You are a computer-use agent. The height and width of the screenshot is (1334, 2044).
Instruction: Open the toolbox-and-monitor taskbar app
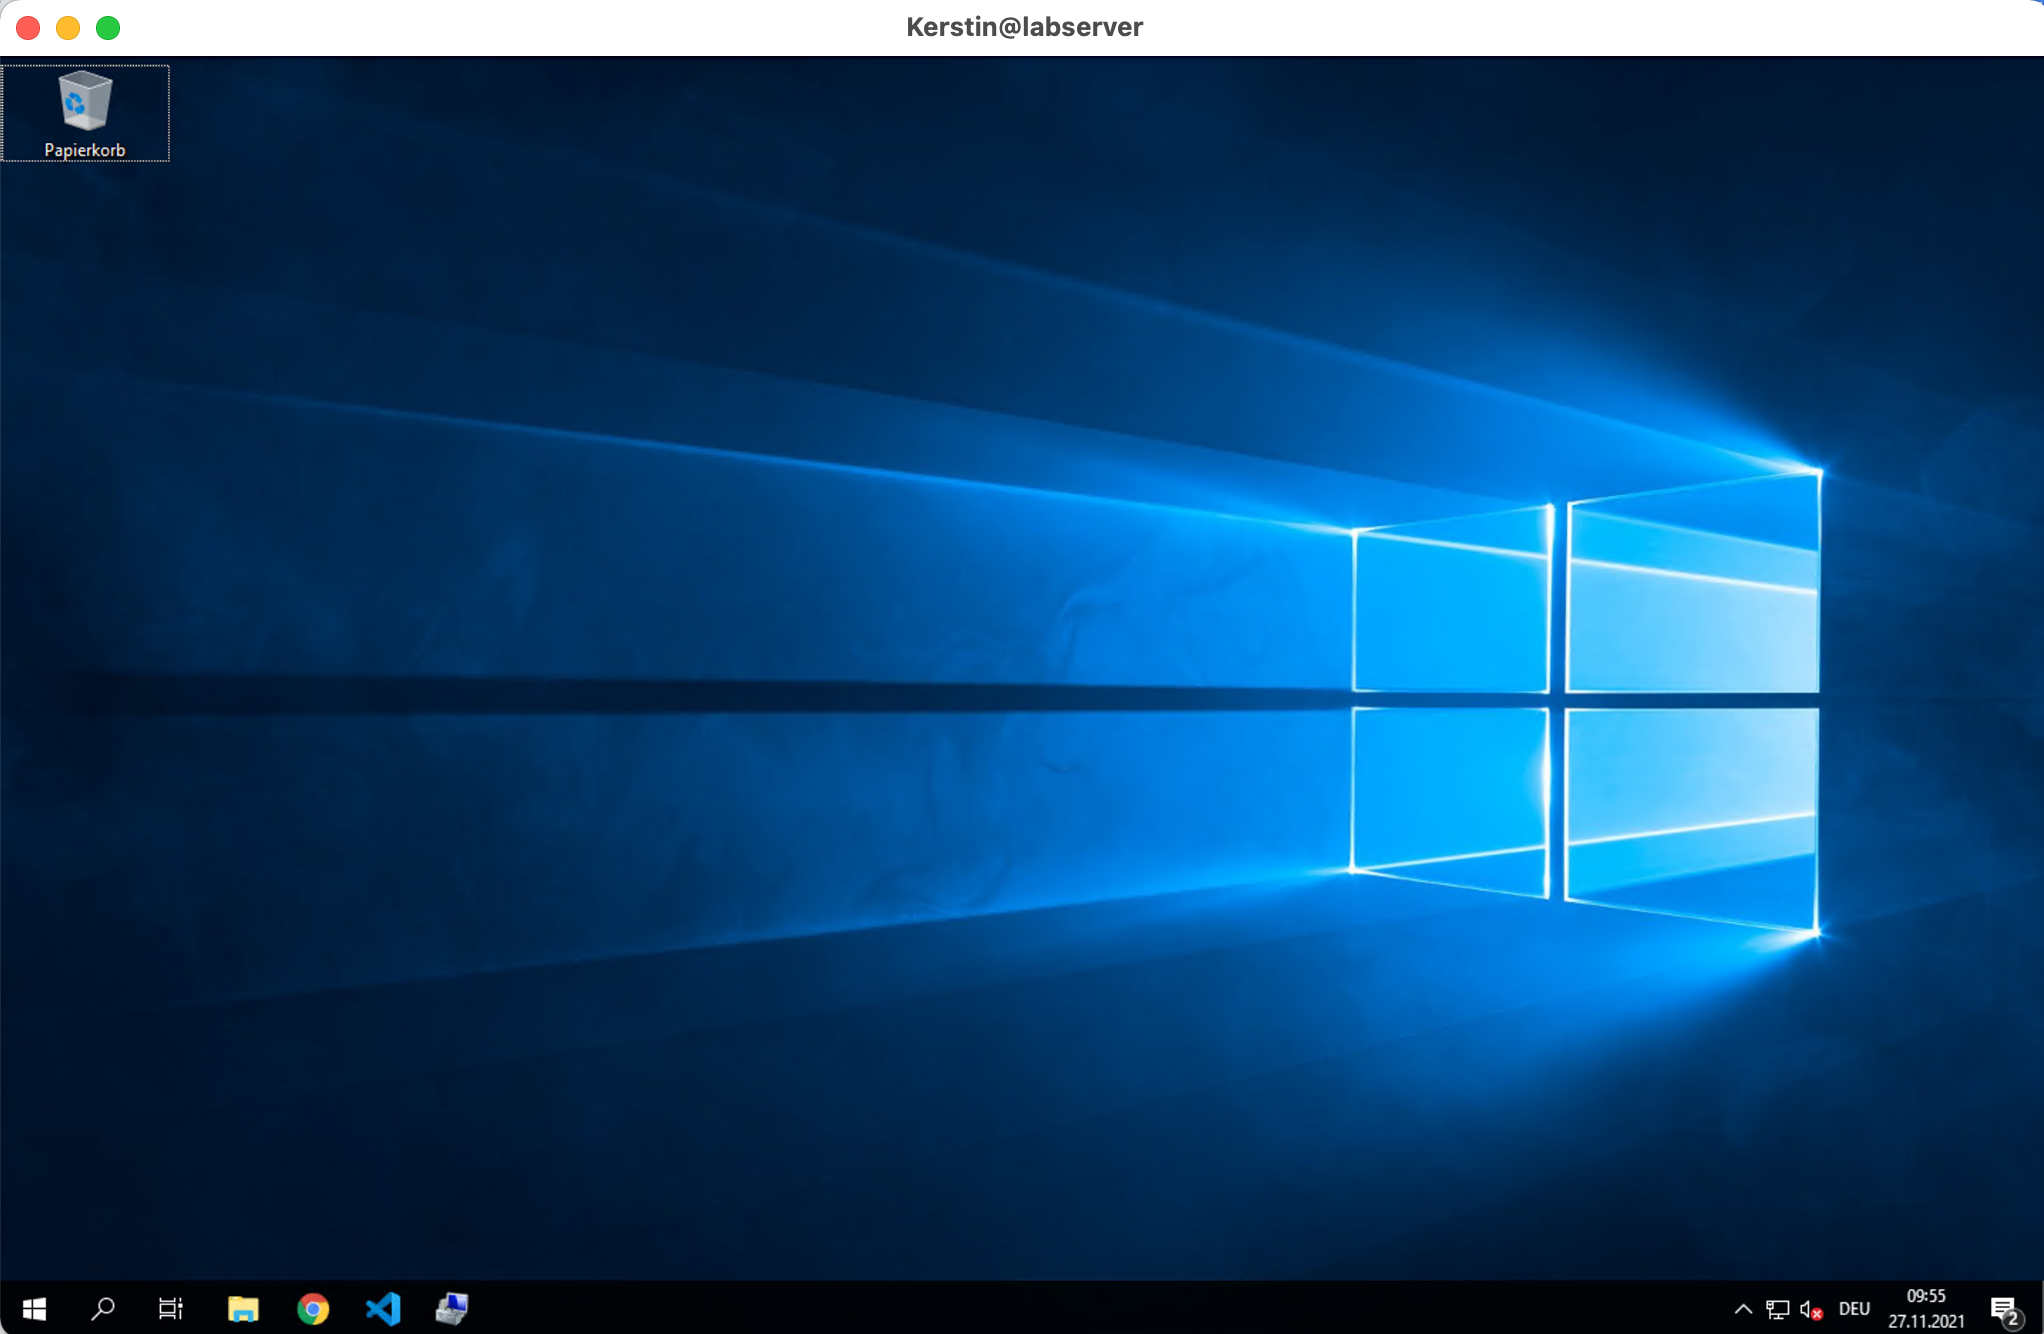tap(452, 1308)
